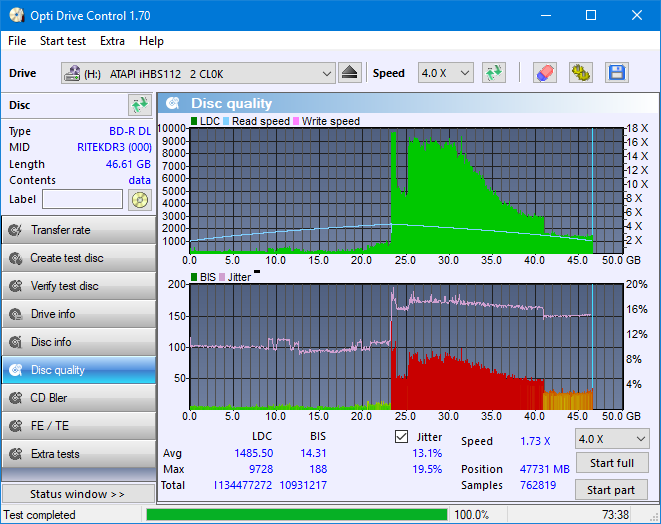Click the Disc quality header disc icon
This screenshot has width=661, height=524.
click(x=173, y=103)
